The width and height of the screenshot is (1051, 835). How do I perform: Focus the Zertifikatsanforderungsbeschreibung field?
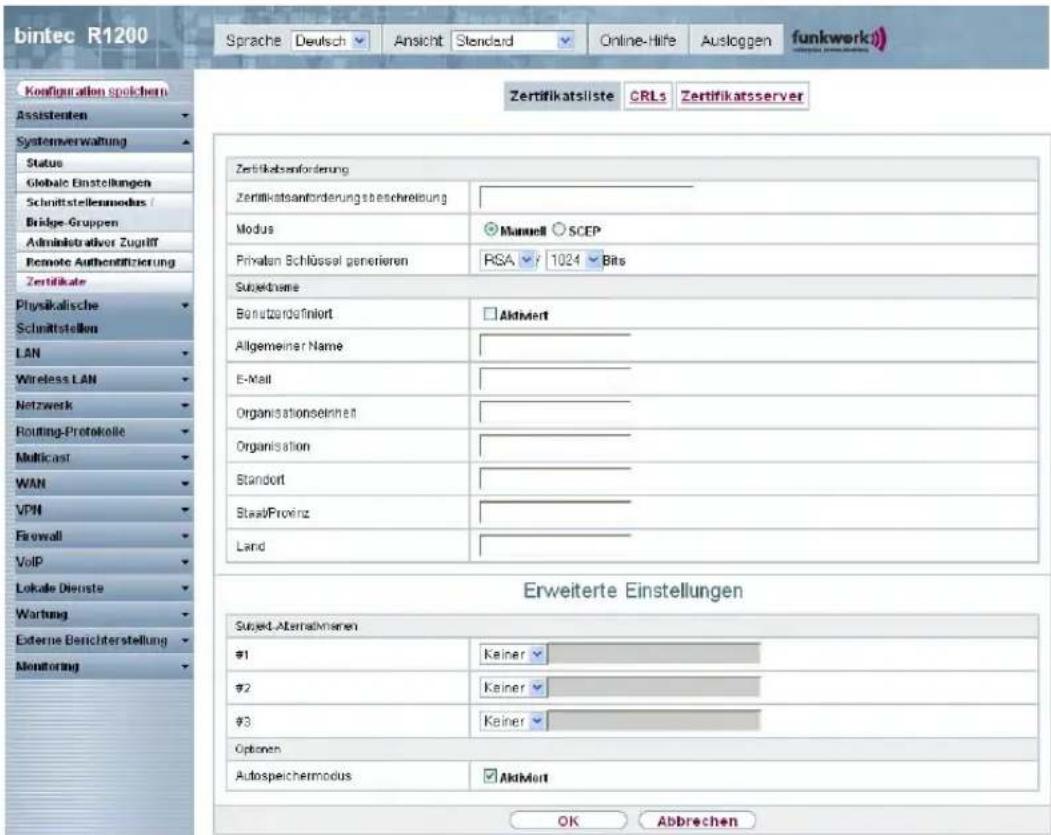click(586, 197)
